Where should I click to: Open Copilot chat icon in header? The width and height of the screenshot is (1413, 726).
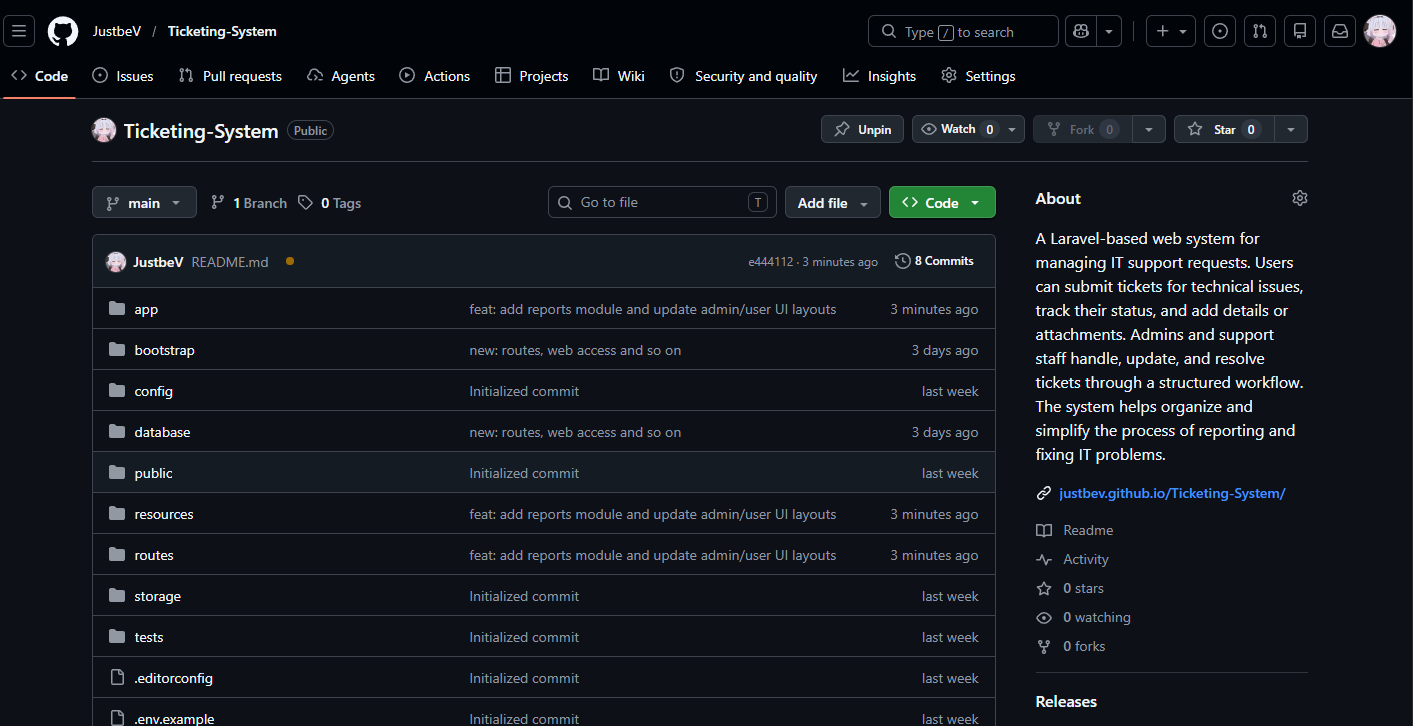[x=1081, y=31]
